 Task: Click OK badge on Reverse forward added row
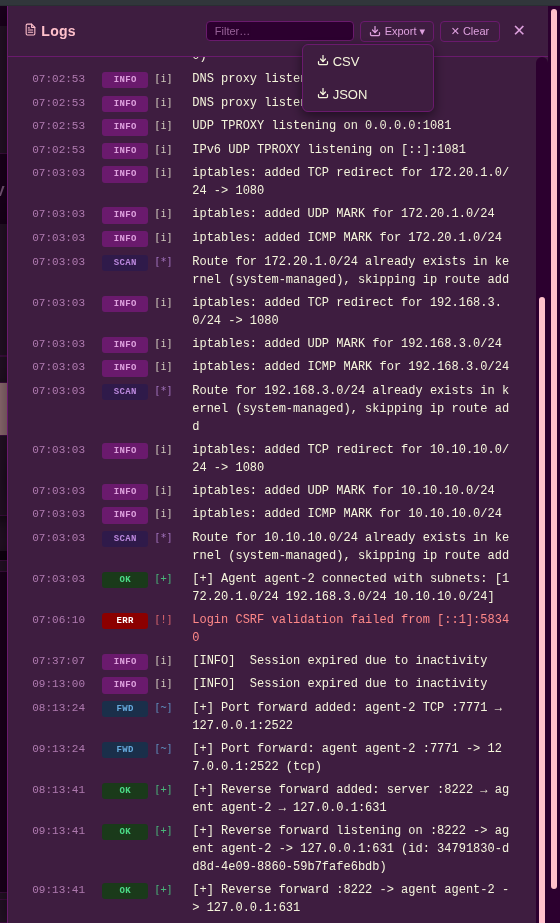click(125, 791)
